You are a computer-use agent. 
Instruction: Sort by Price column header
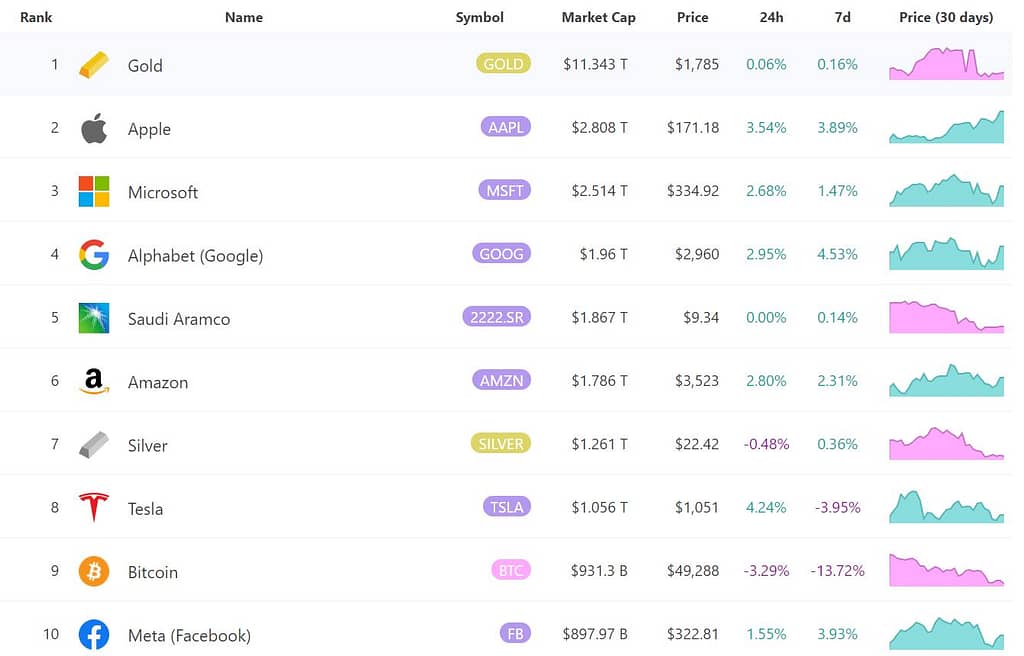(x=692, y=18)
